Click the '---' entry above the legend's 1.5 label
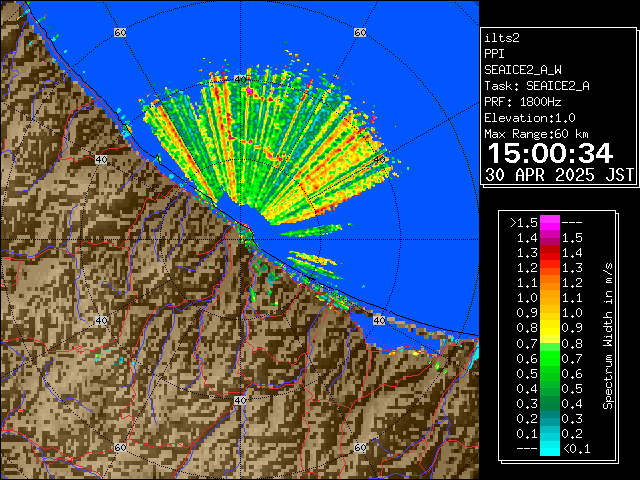This screenshot has height=480, width=640. 572,223
